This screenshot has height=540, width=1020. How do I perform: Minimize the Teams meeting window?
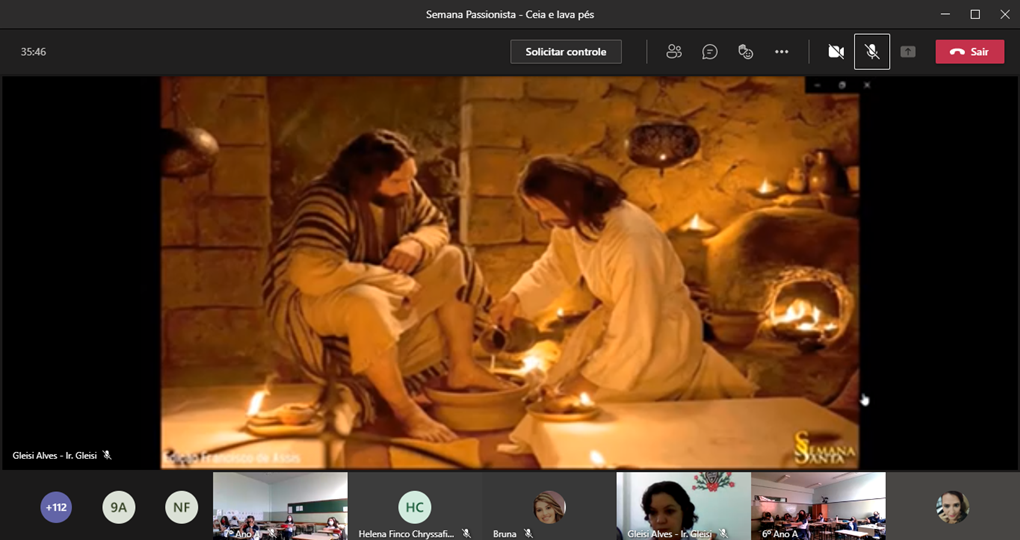(945, 14)
